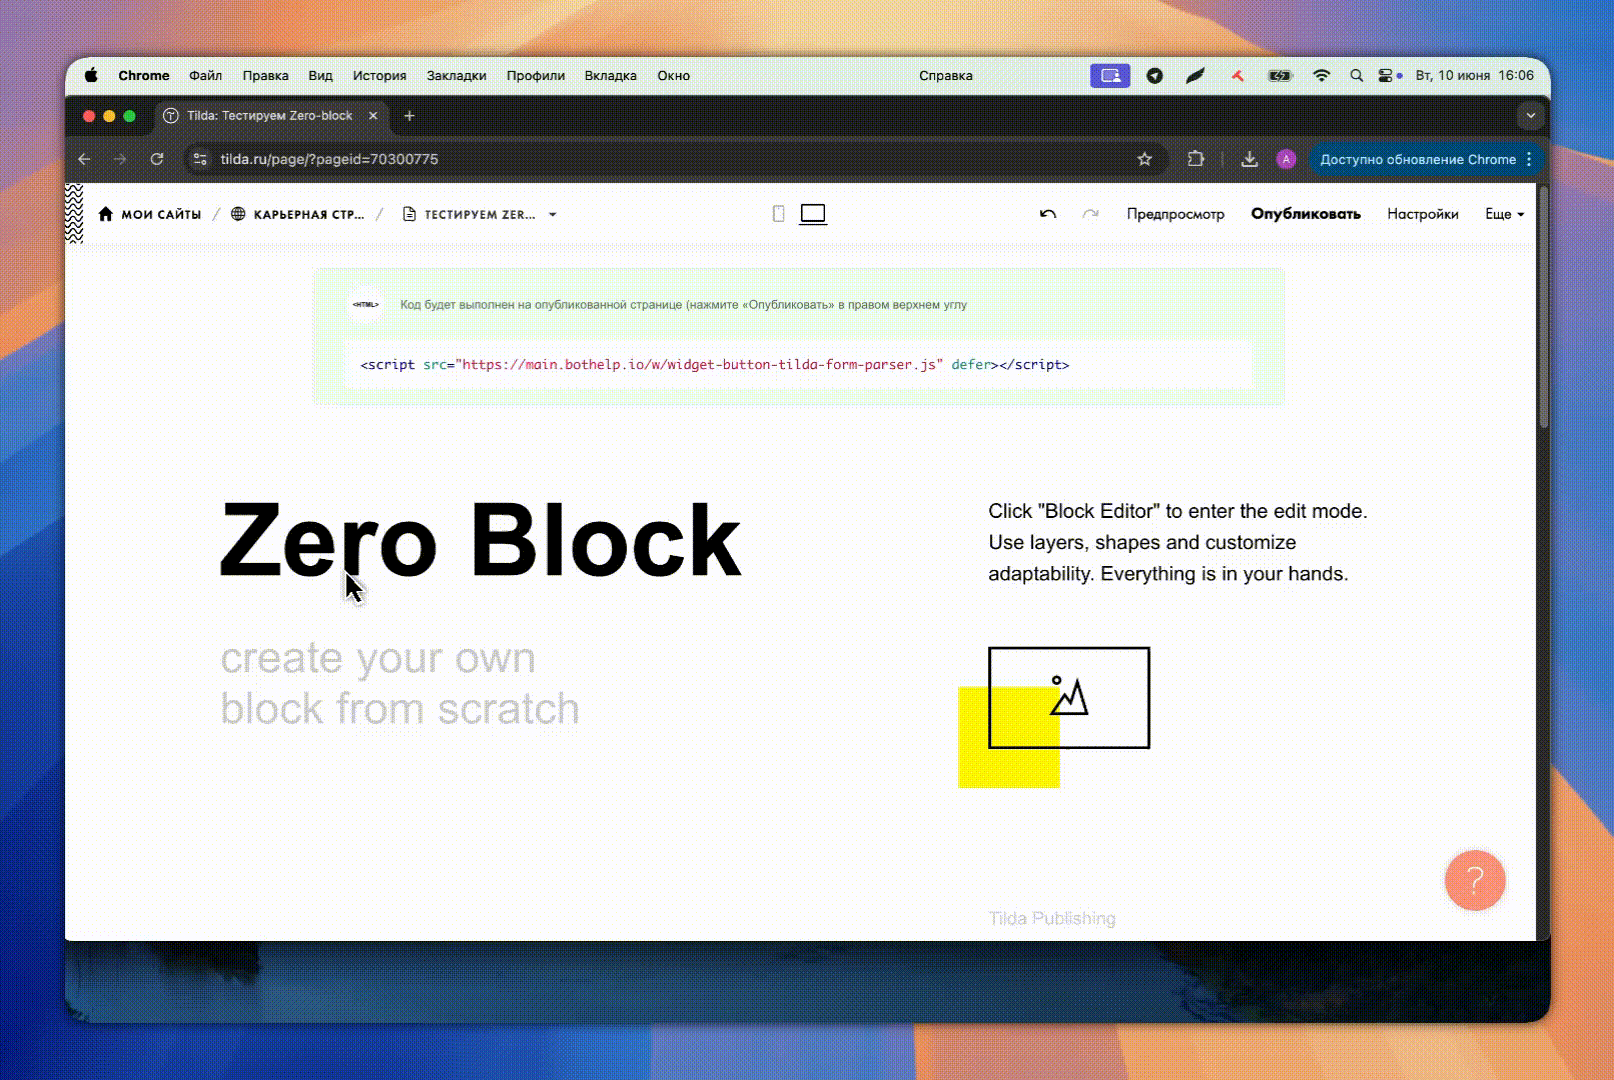
Task: Click the Zero Block heading
Action: tap(480, 541)
